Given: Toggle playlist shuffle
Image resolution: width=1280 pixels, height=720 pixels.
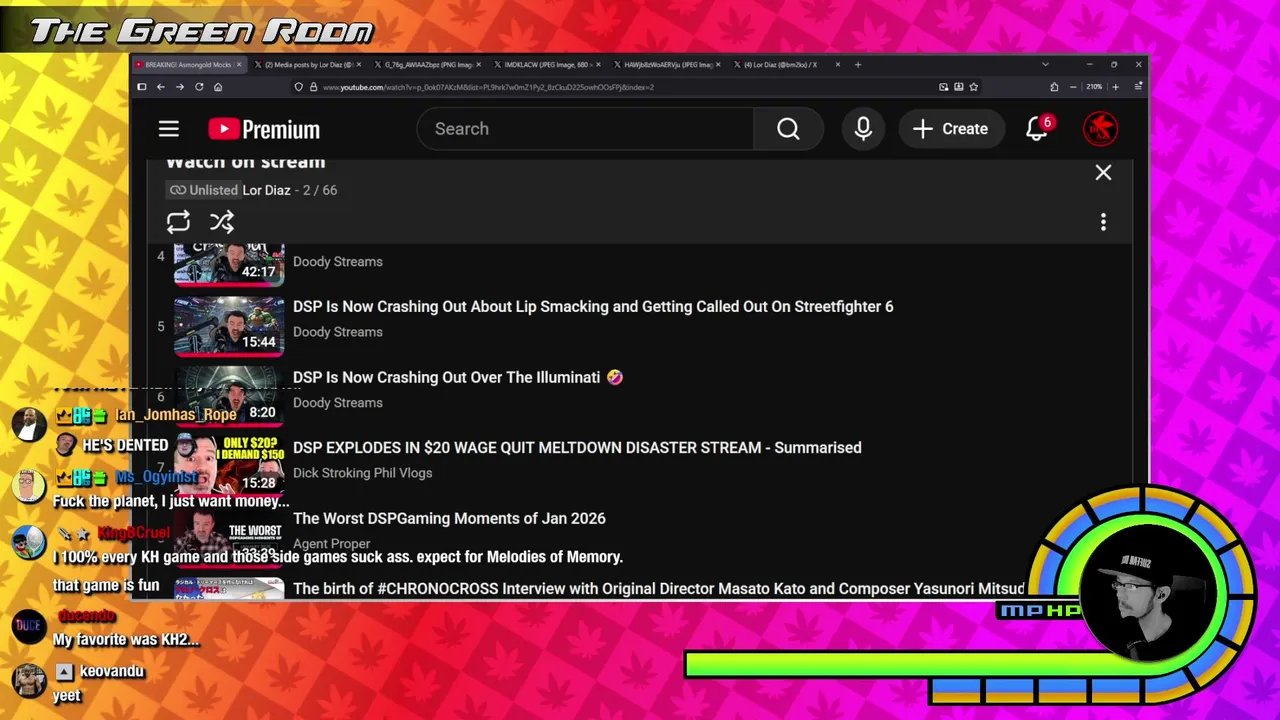Looking at the screenshot, I should pos(222,222).
